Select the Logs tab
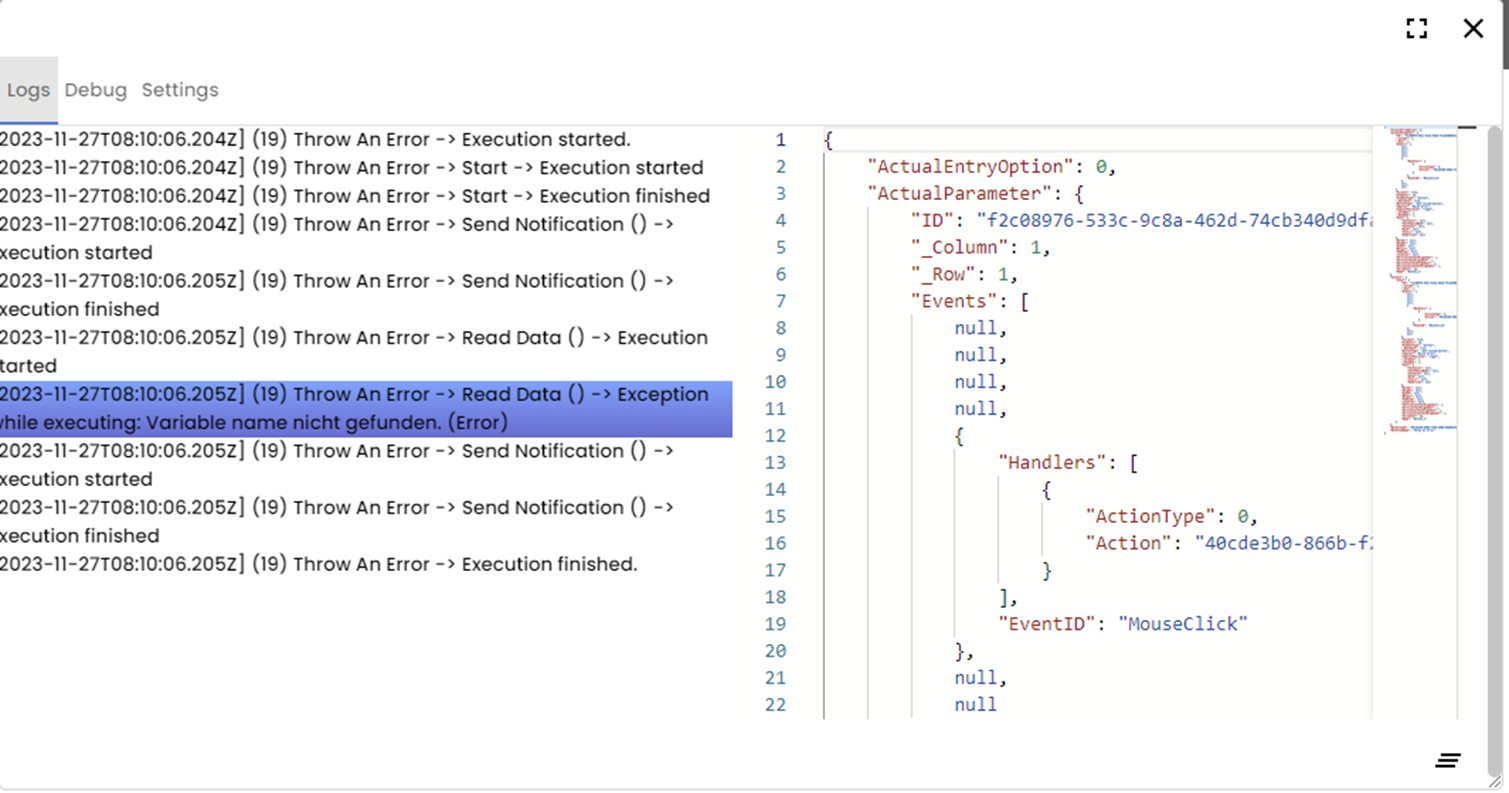 pos(29,89)
